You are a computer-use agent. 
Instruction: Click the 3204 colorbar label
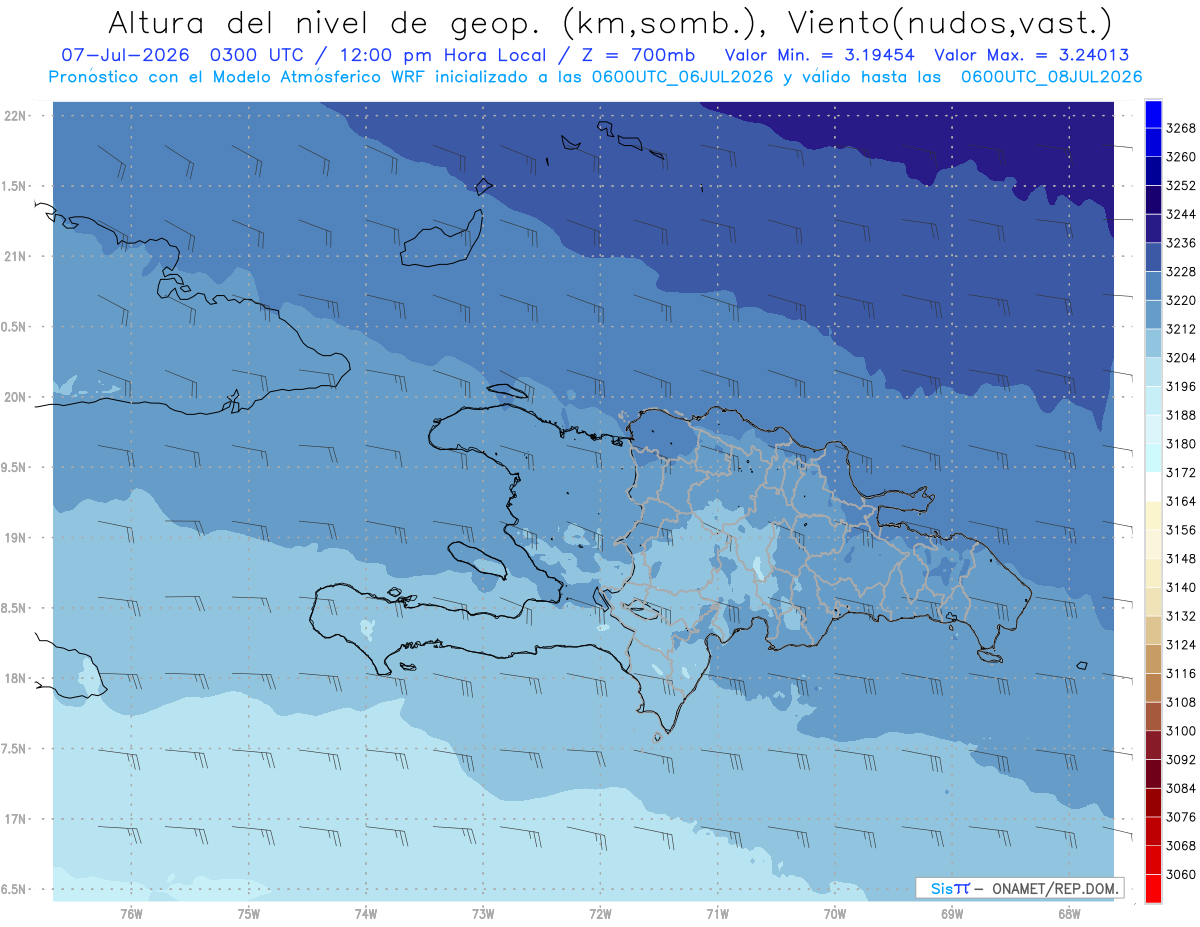click(1181, 358)
